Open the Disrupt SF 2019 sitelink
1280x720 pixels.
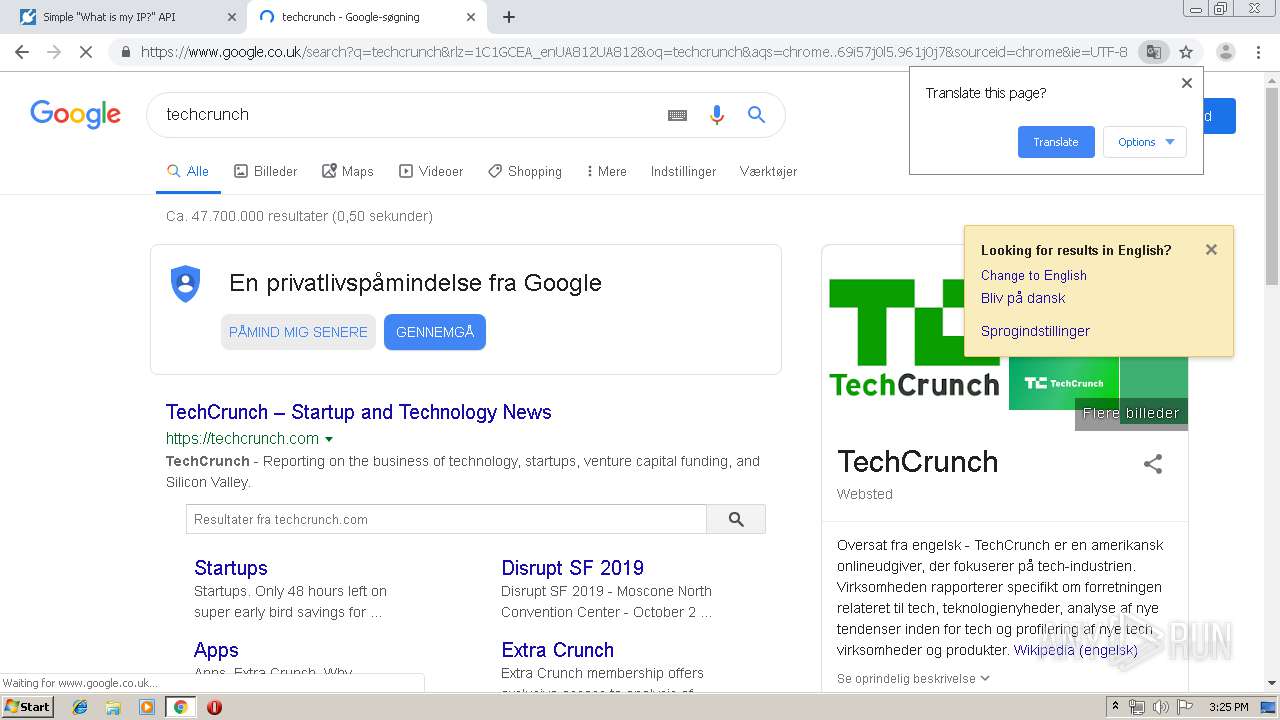(573, 568)
